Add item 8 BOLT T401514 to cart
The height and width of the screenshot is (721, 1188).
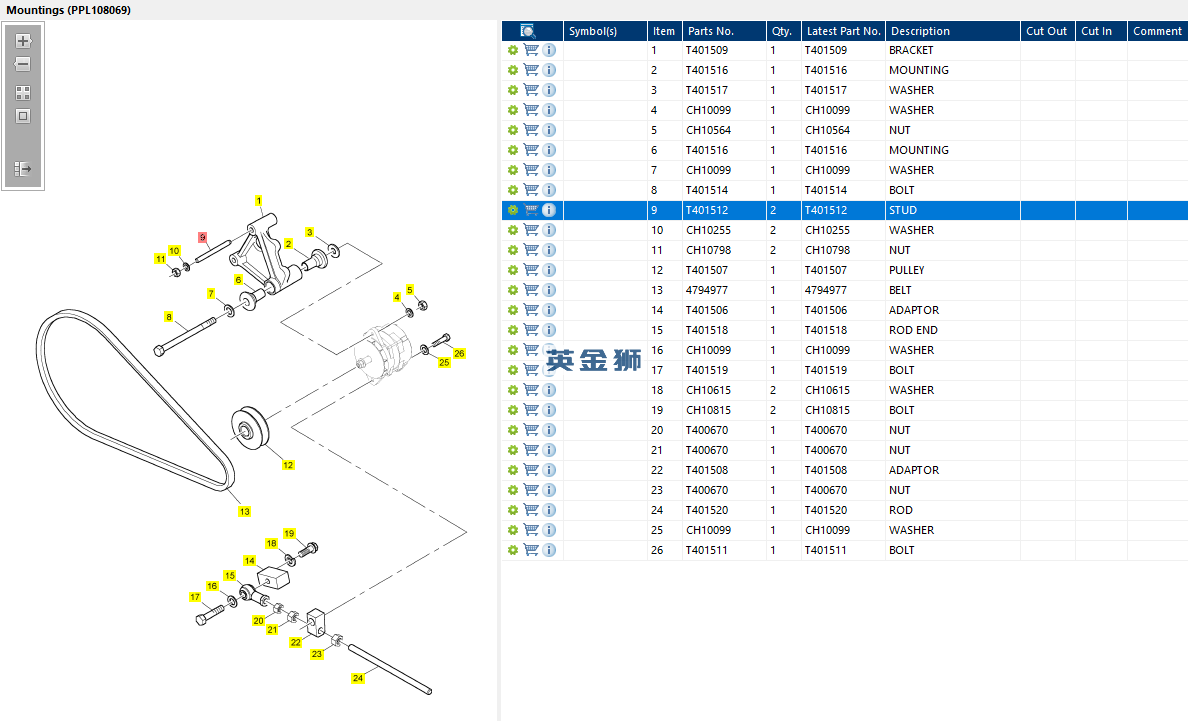click(531, 190)
